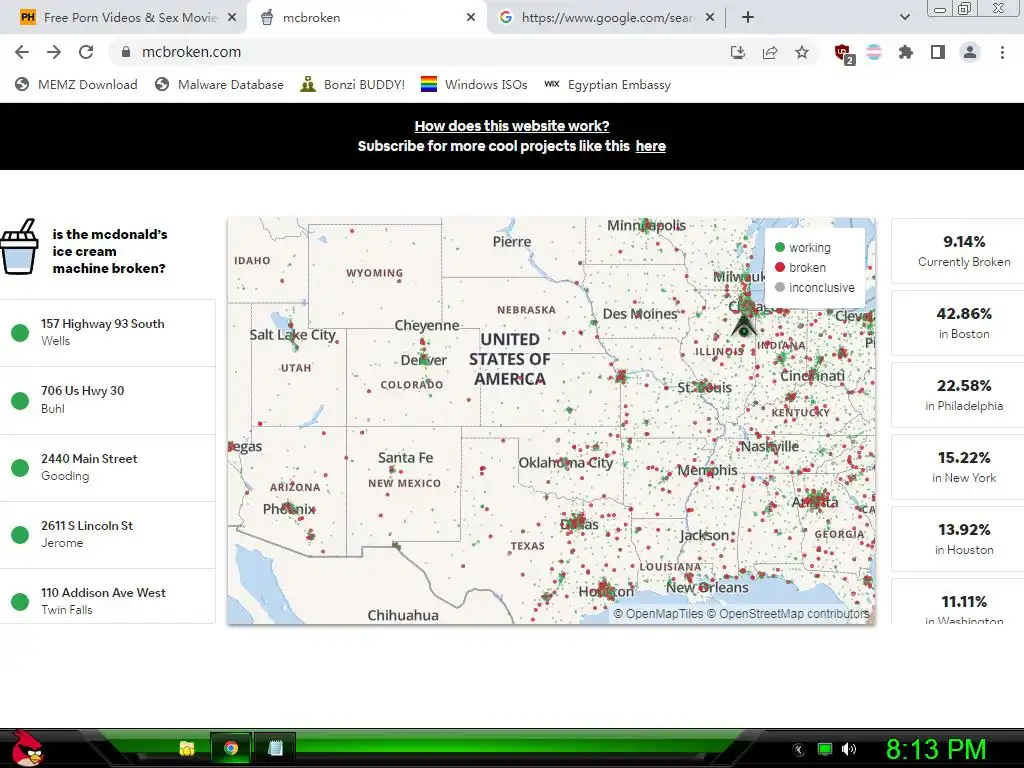Viewport: 1024px width, 768px height.
Task: Select the 2611 S Lincoln St location
Action: point(107,534)
